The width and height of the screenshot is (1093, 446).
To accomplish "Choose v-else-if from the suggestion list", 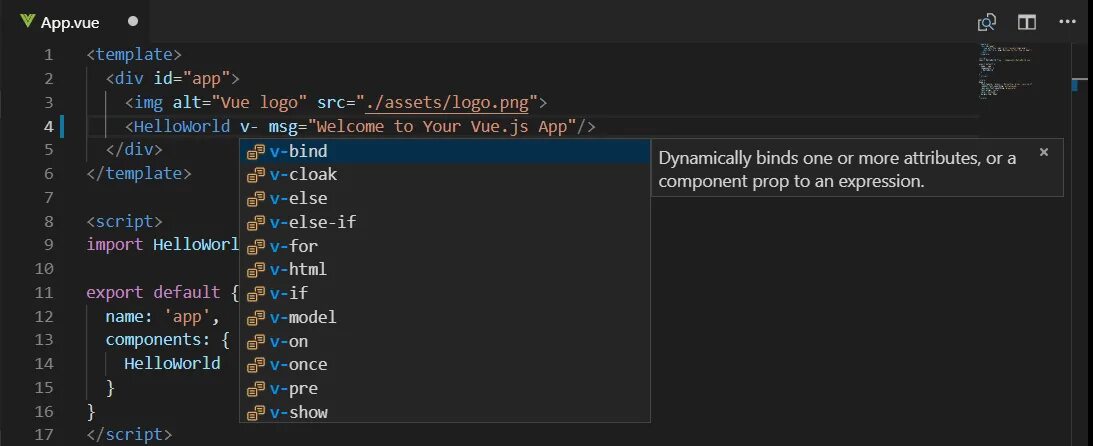I will coord(313,222).
